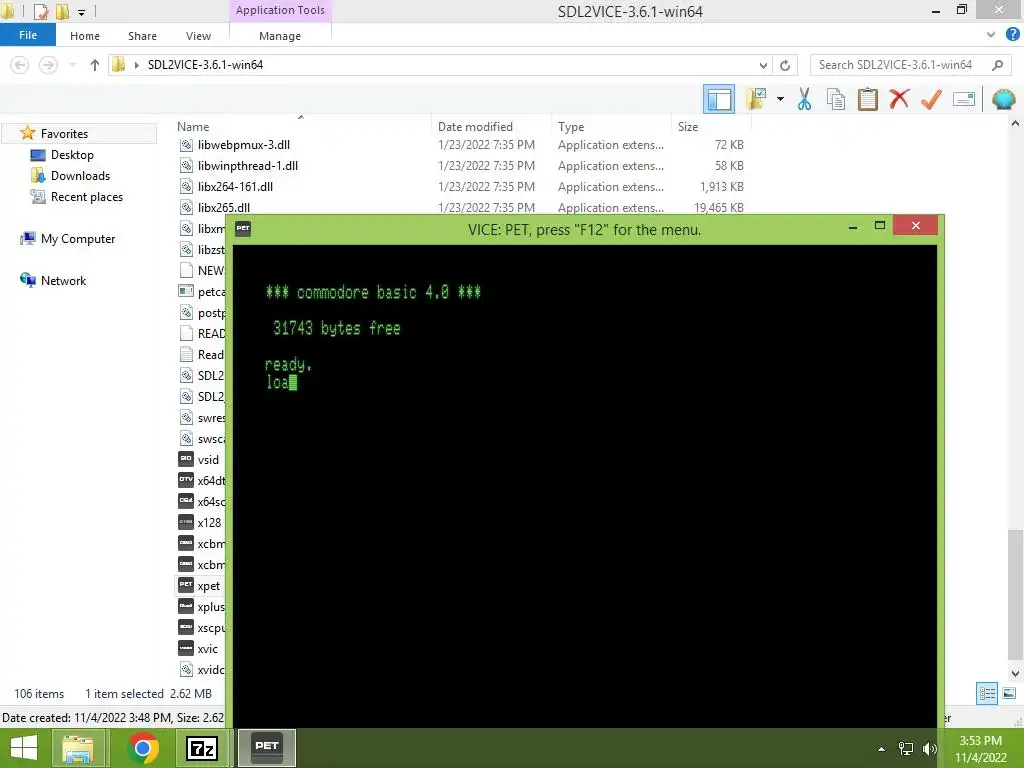Click the Back navigation arrow

pos(20,65)
